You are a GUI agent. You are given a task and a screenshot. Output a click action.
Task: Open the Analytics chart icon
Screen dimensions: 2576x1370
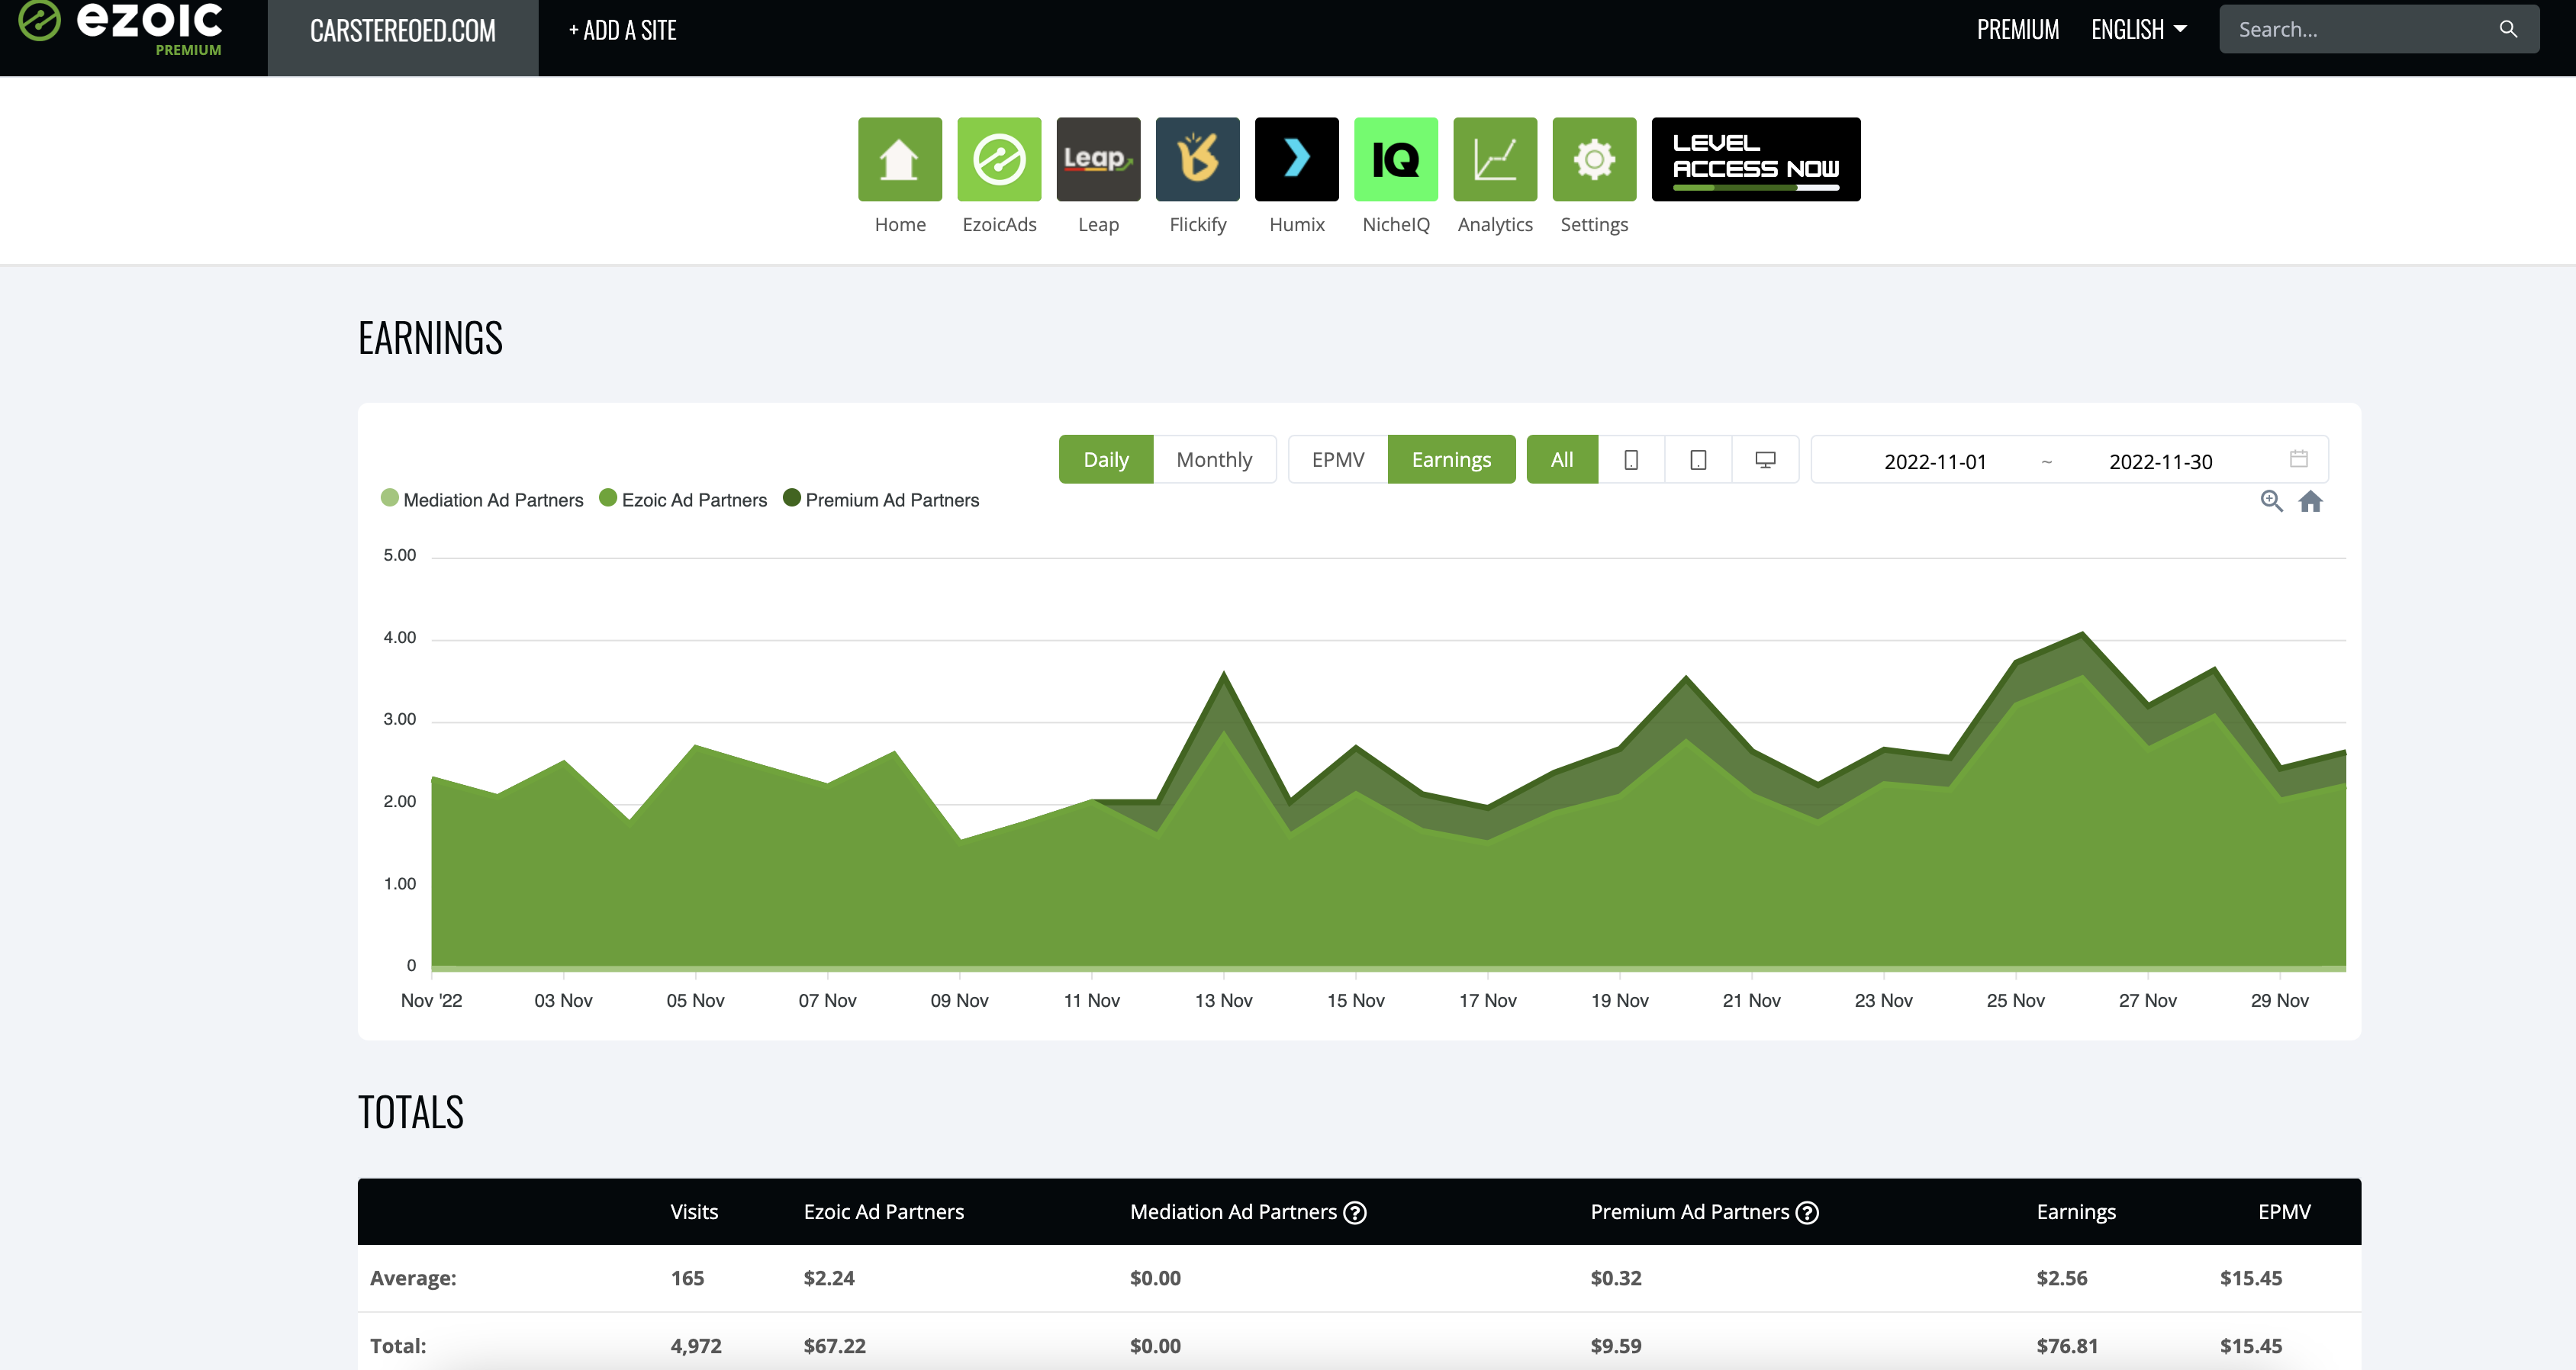click(1494, 159)
